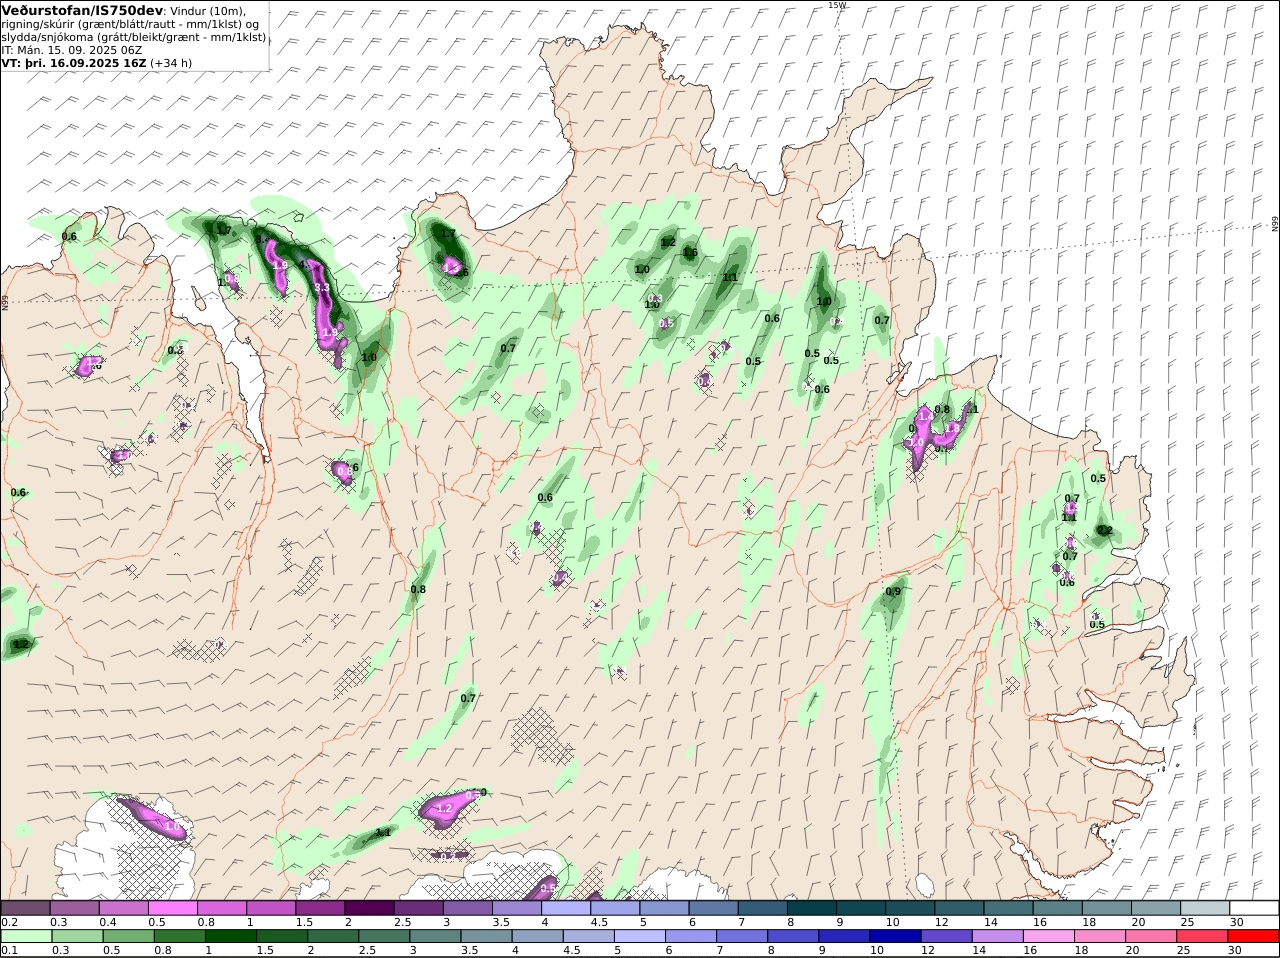Click top legend swatch between 4 and 4.5
This screenshot has width=1280, height=958.
point(566,907)
